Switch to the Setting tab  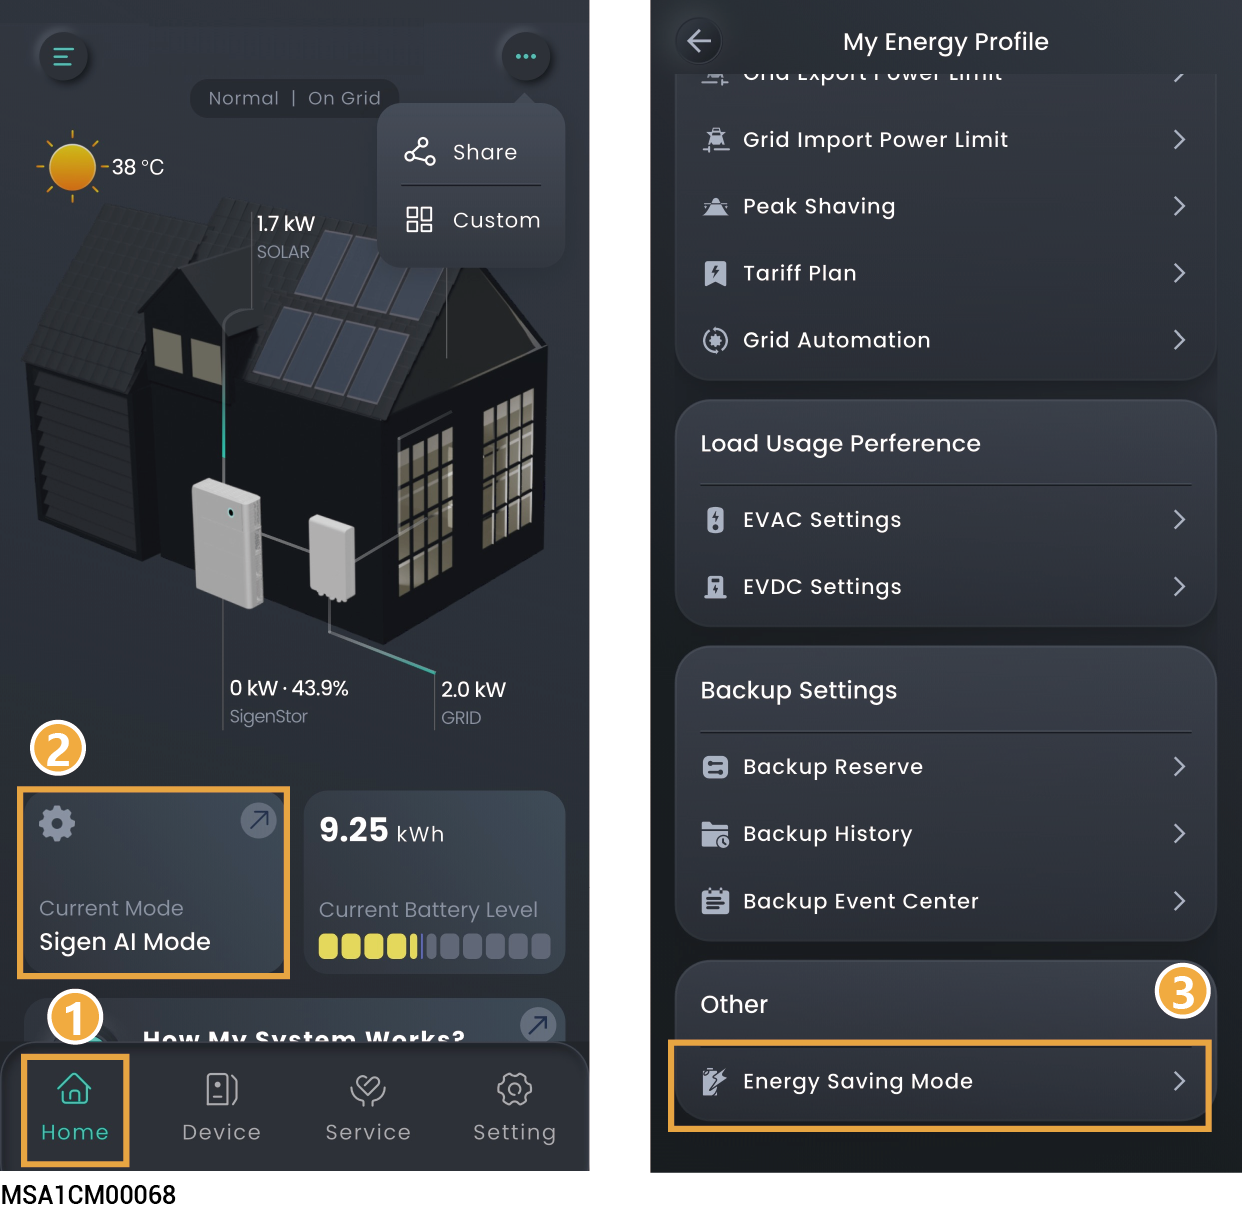[x=514, y=1110]
